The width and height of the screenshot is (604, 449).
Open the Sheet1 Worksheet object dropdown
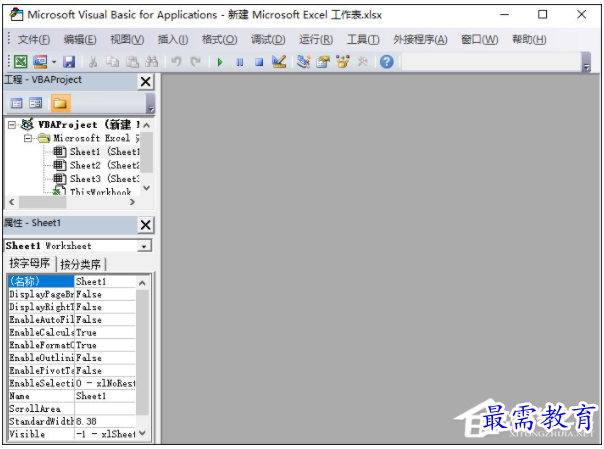click(x=144, y=246)
